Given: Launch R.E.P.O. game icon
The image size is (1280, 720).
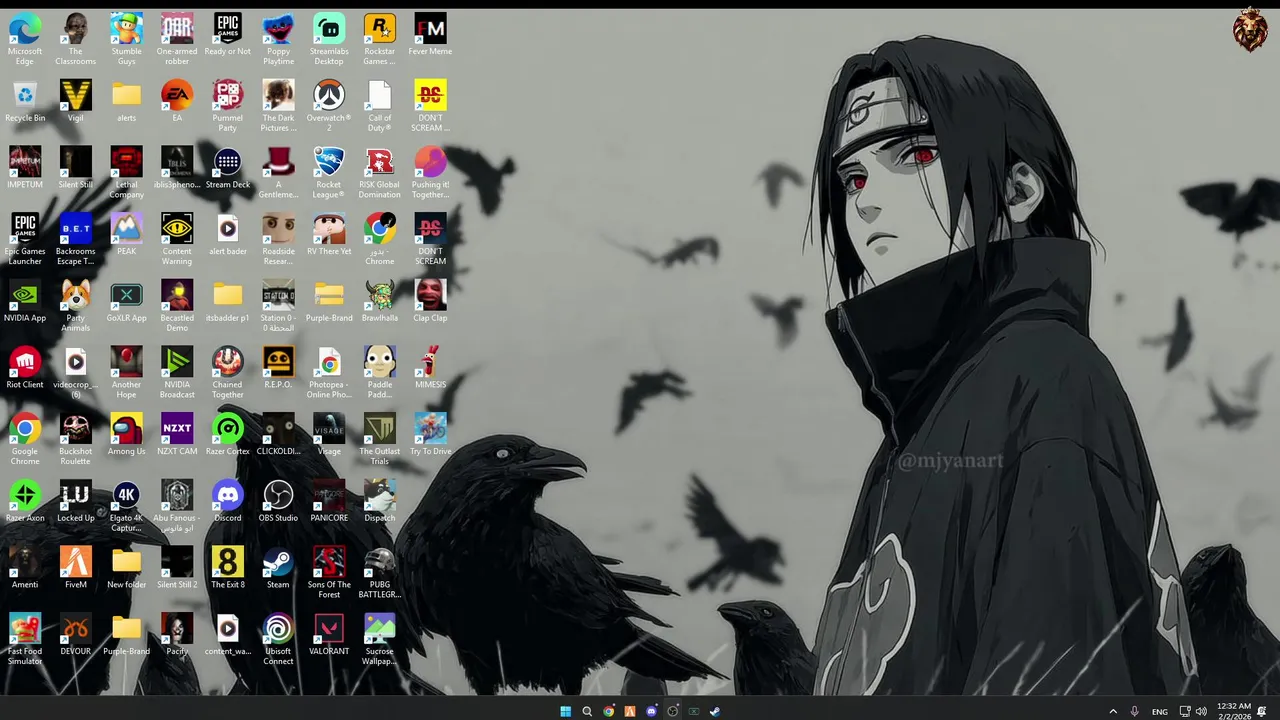Looking at the screenshot, I should [x=278, y=368].
